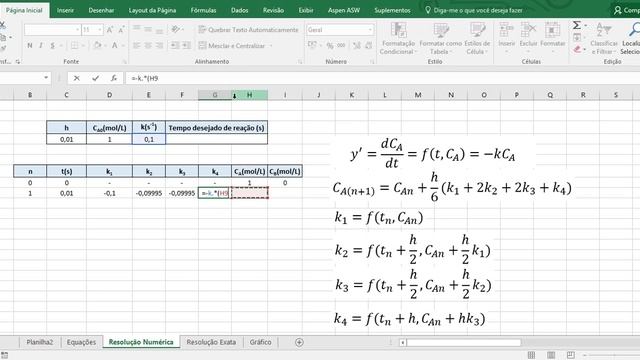Toggle underline (S) formatting
This screenshot has width=640, height=360.
[52, 45]
